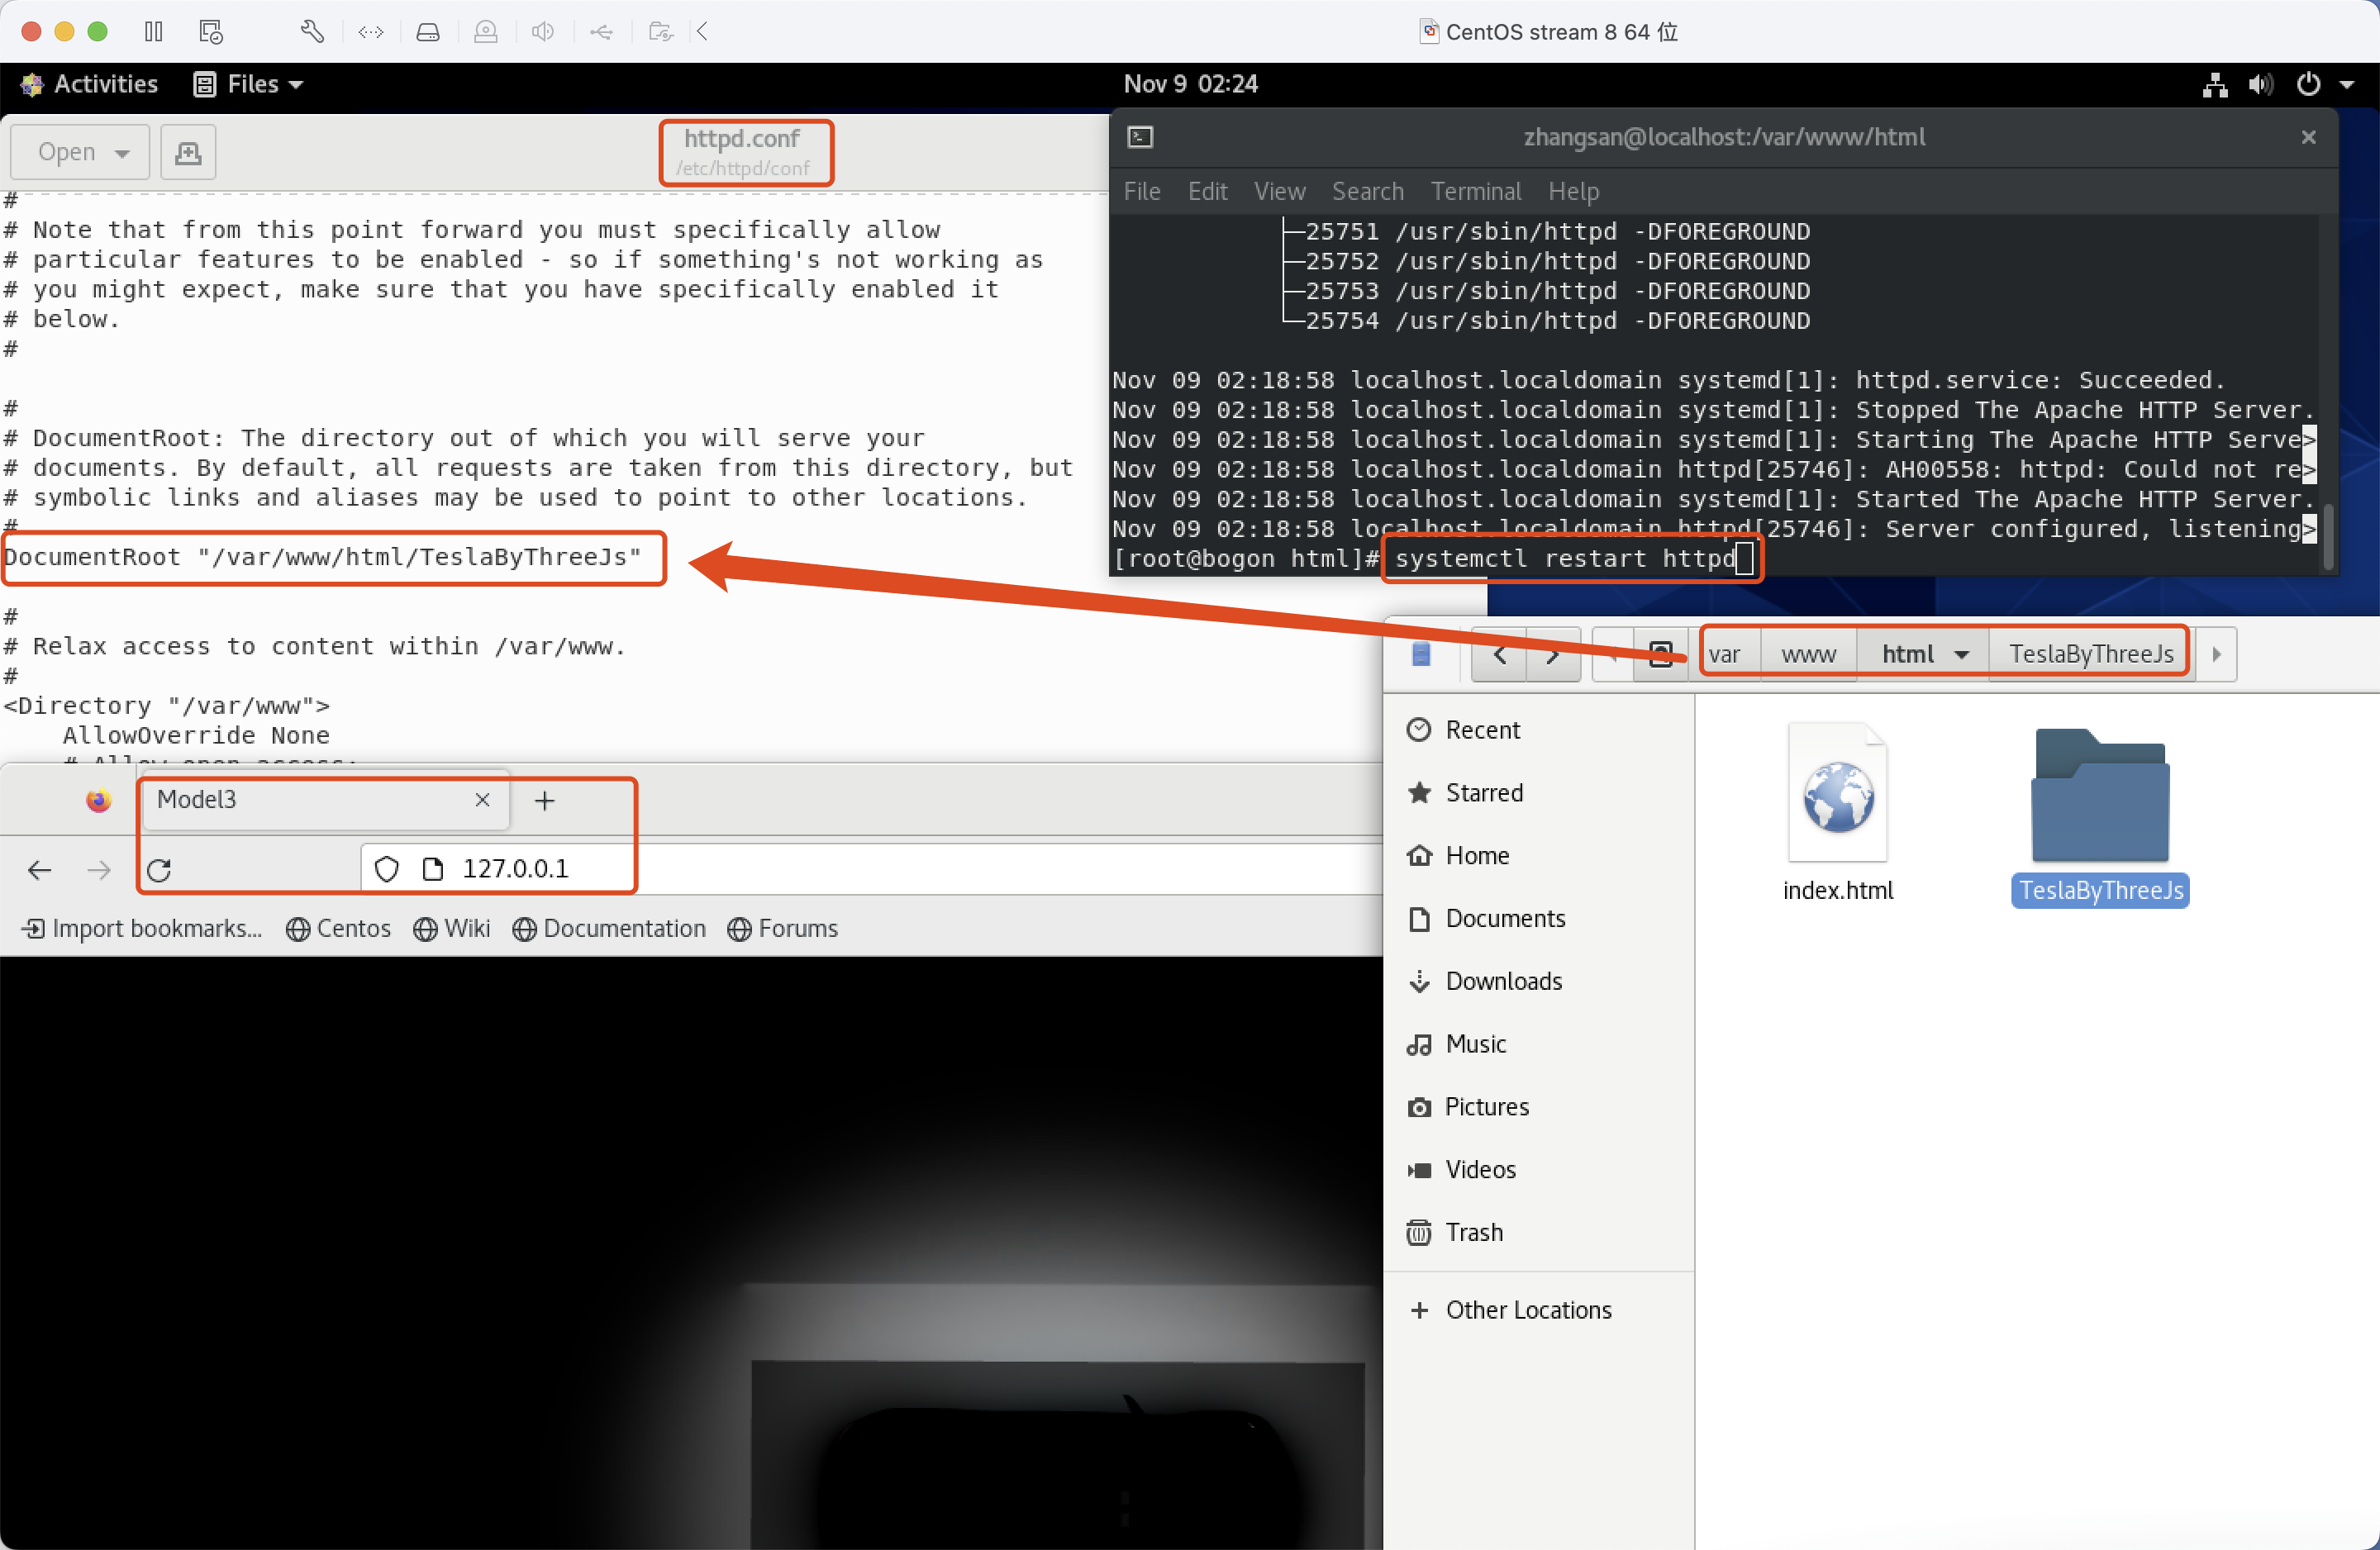This screenshot has height=1550, width=2380.
Task: Click the new document icon in gedit
Action: coord(188,152)
